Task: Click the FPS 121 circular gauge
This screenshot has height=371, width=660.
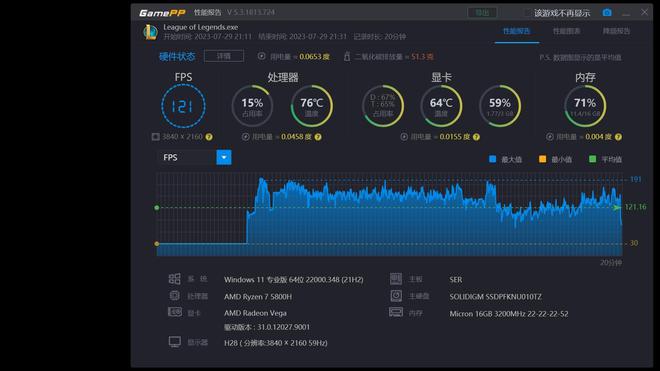Action: [x=183, y=106]
